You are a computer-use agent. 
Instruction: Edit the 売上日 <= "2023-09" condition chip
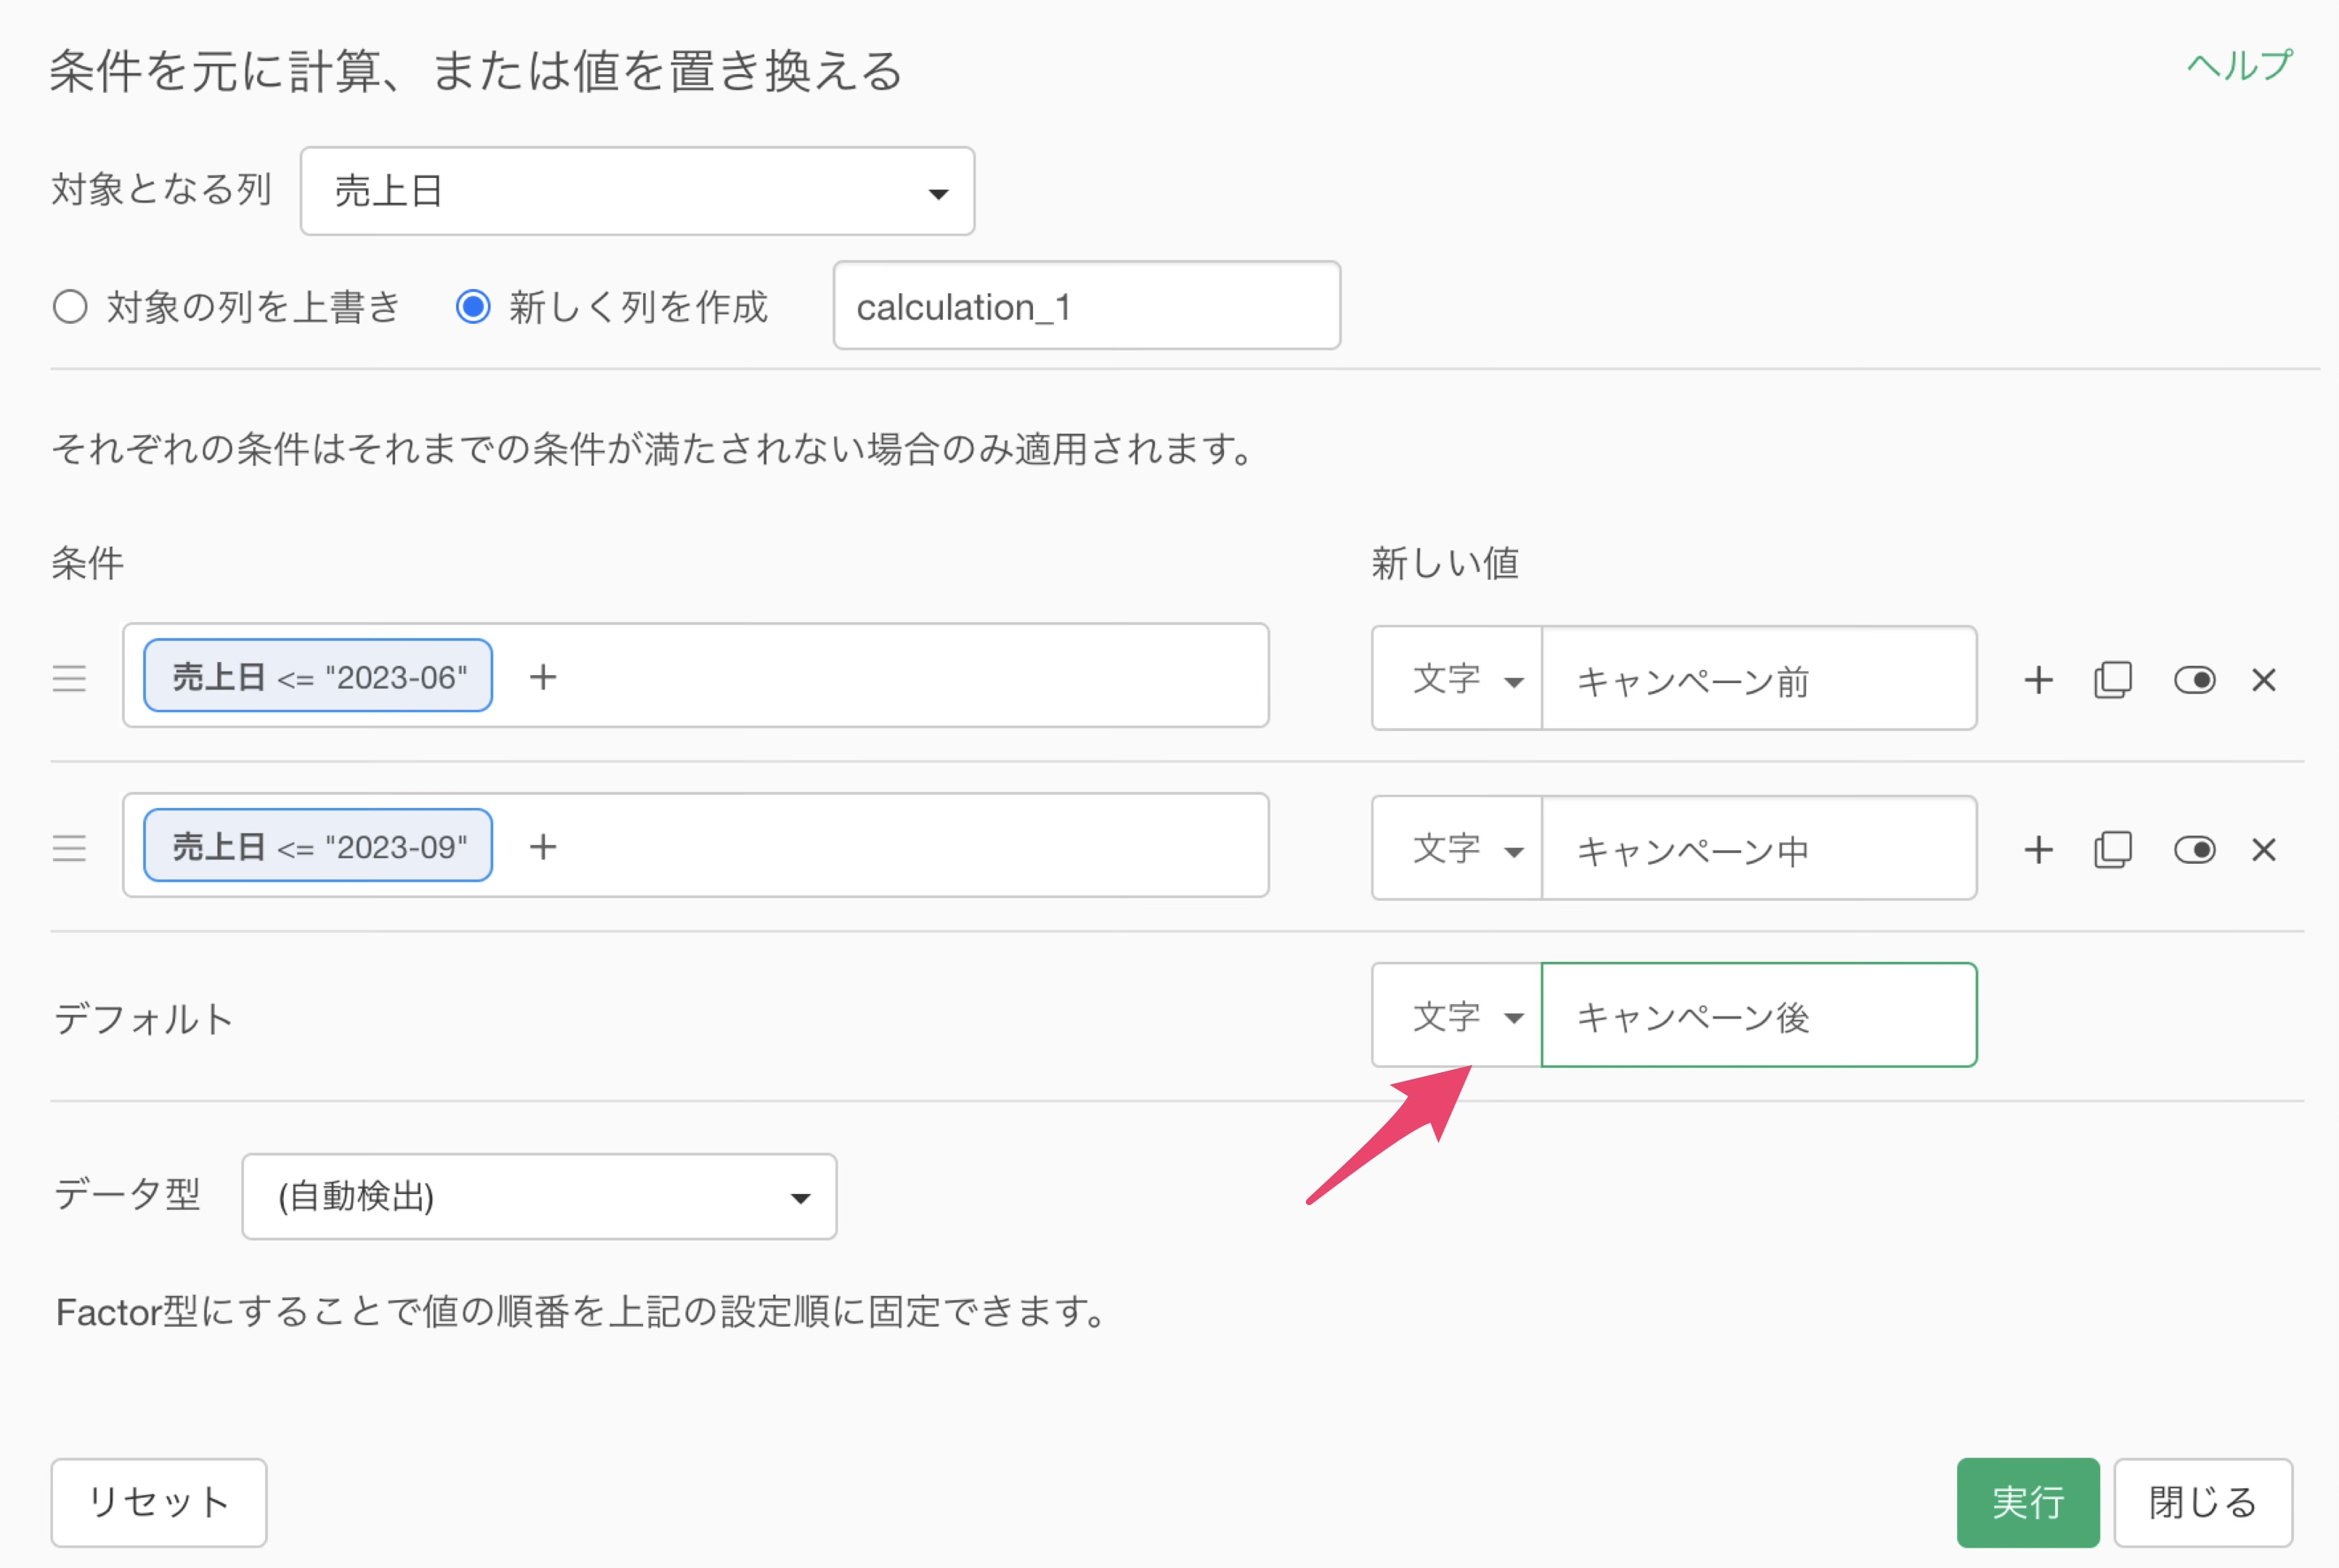coord(318,846)
